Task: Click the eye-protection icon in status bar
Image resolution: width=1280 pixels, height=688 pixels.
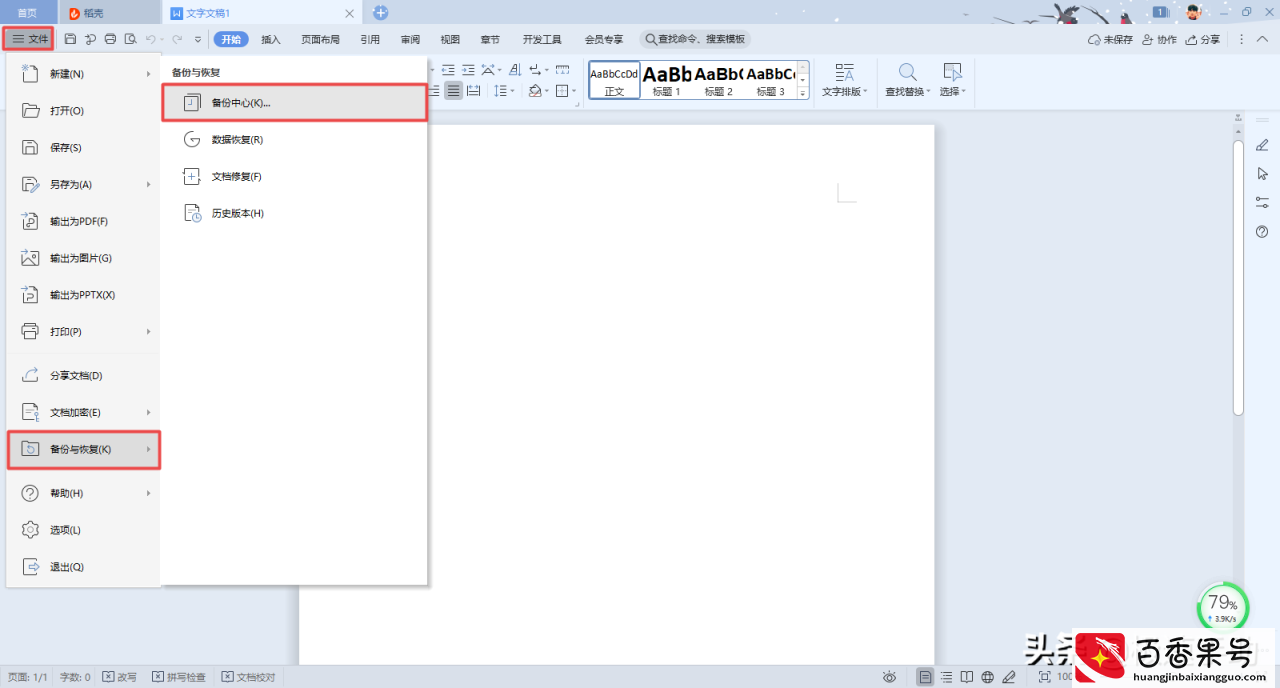Action: point(889,677)
